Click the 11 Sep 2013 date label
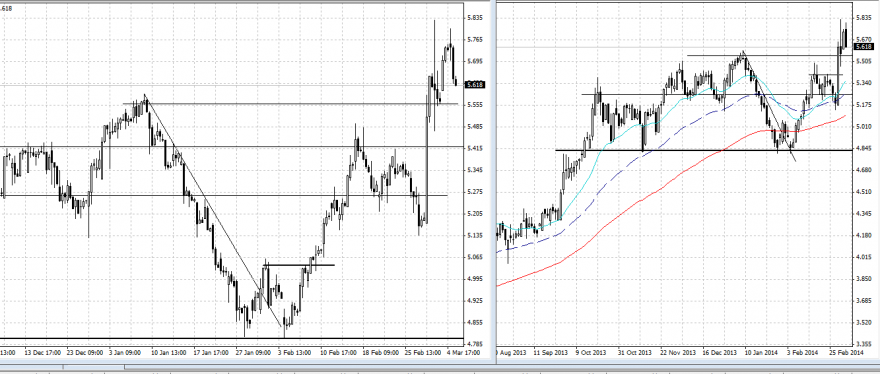This screenshot has height=374, width=880. [x=552, y=353]
